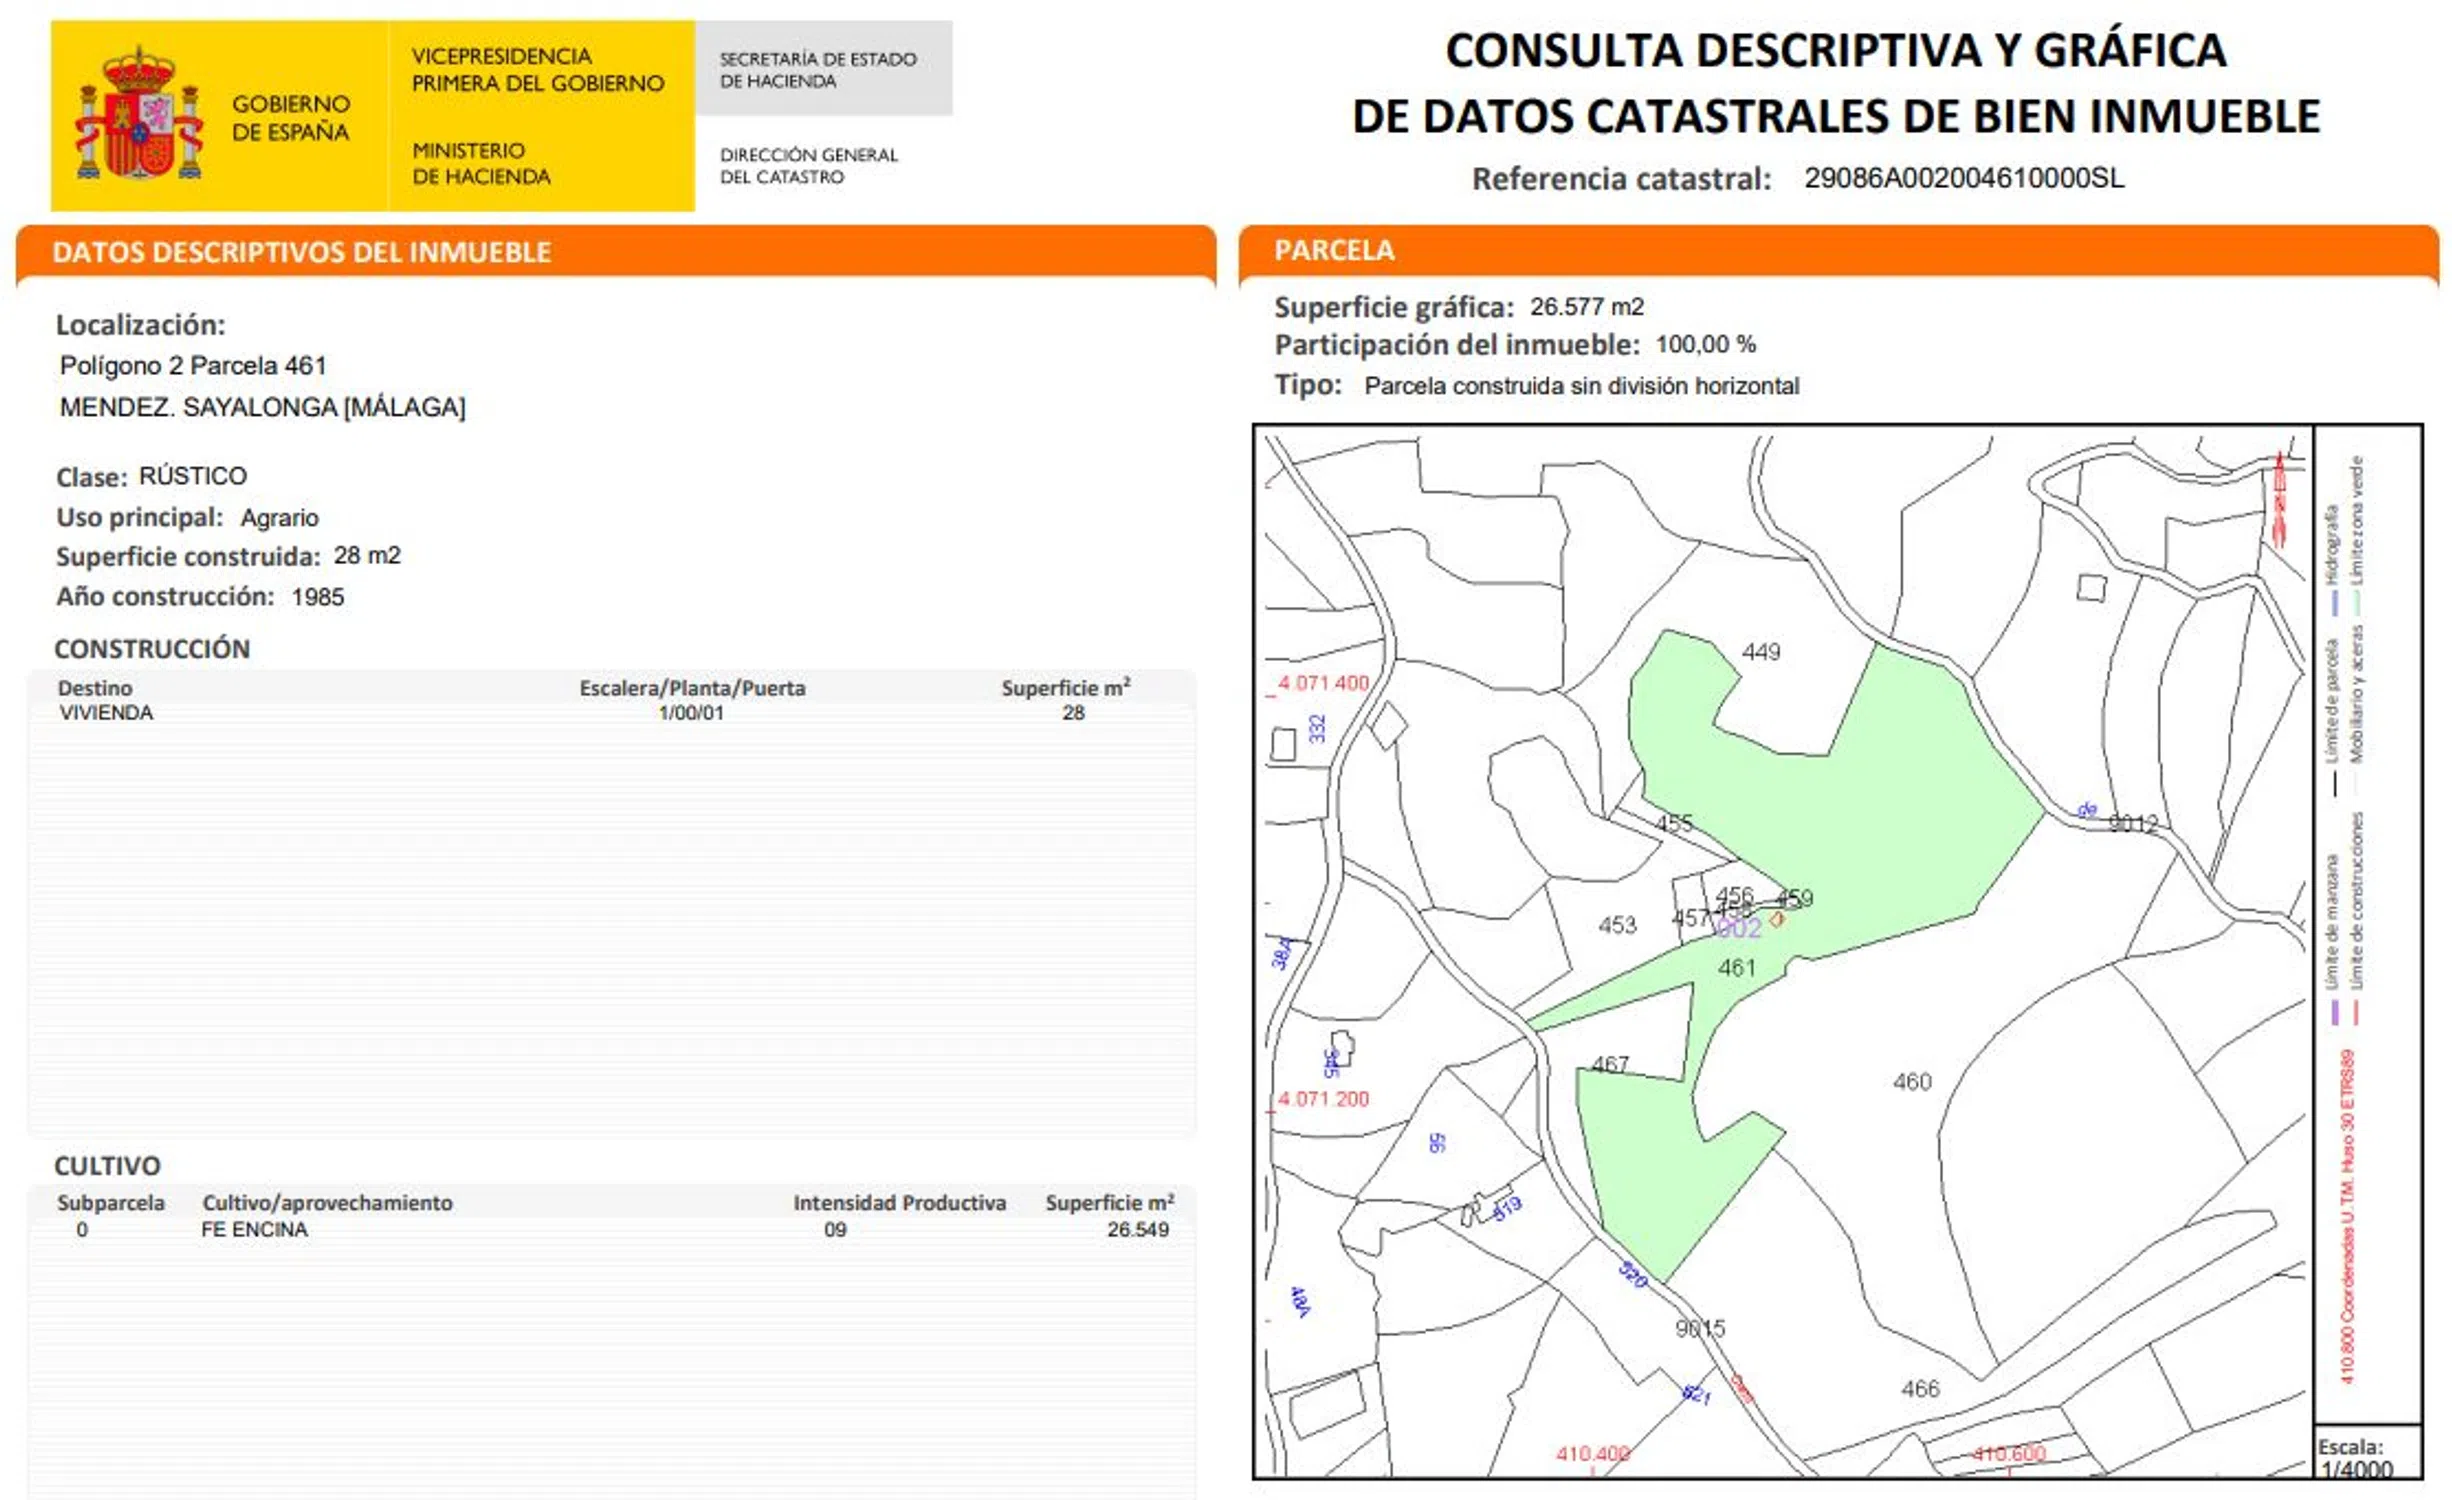Click the Spanish coat of arms emblem
This screenshot has height=1500, width=2452.
[139, 117]
